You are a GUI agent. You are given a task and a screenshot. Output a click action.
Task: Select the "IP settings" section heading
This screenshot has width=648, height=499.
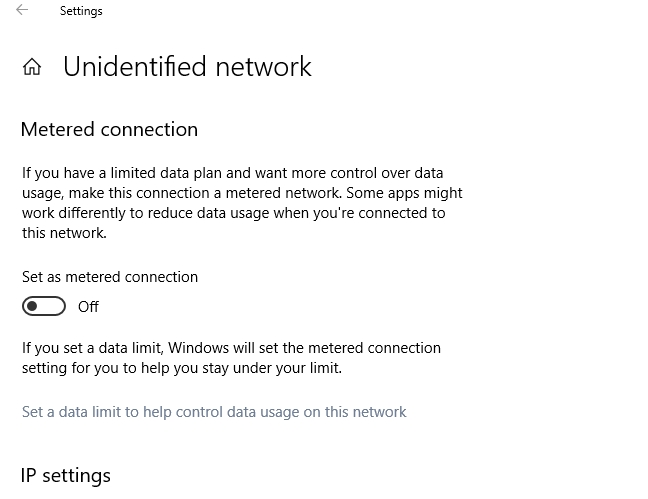point(66,475)
